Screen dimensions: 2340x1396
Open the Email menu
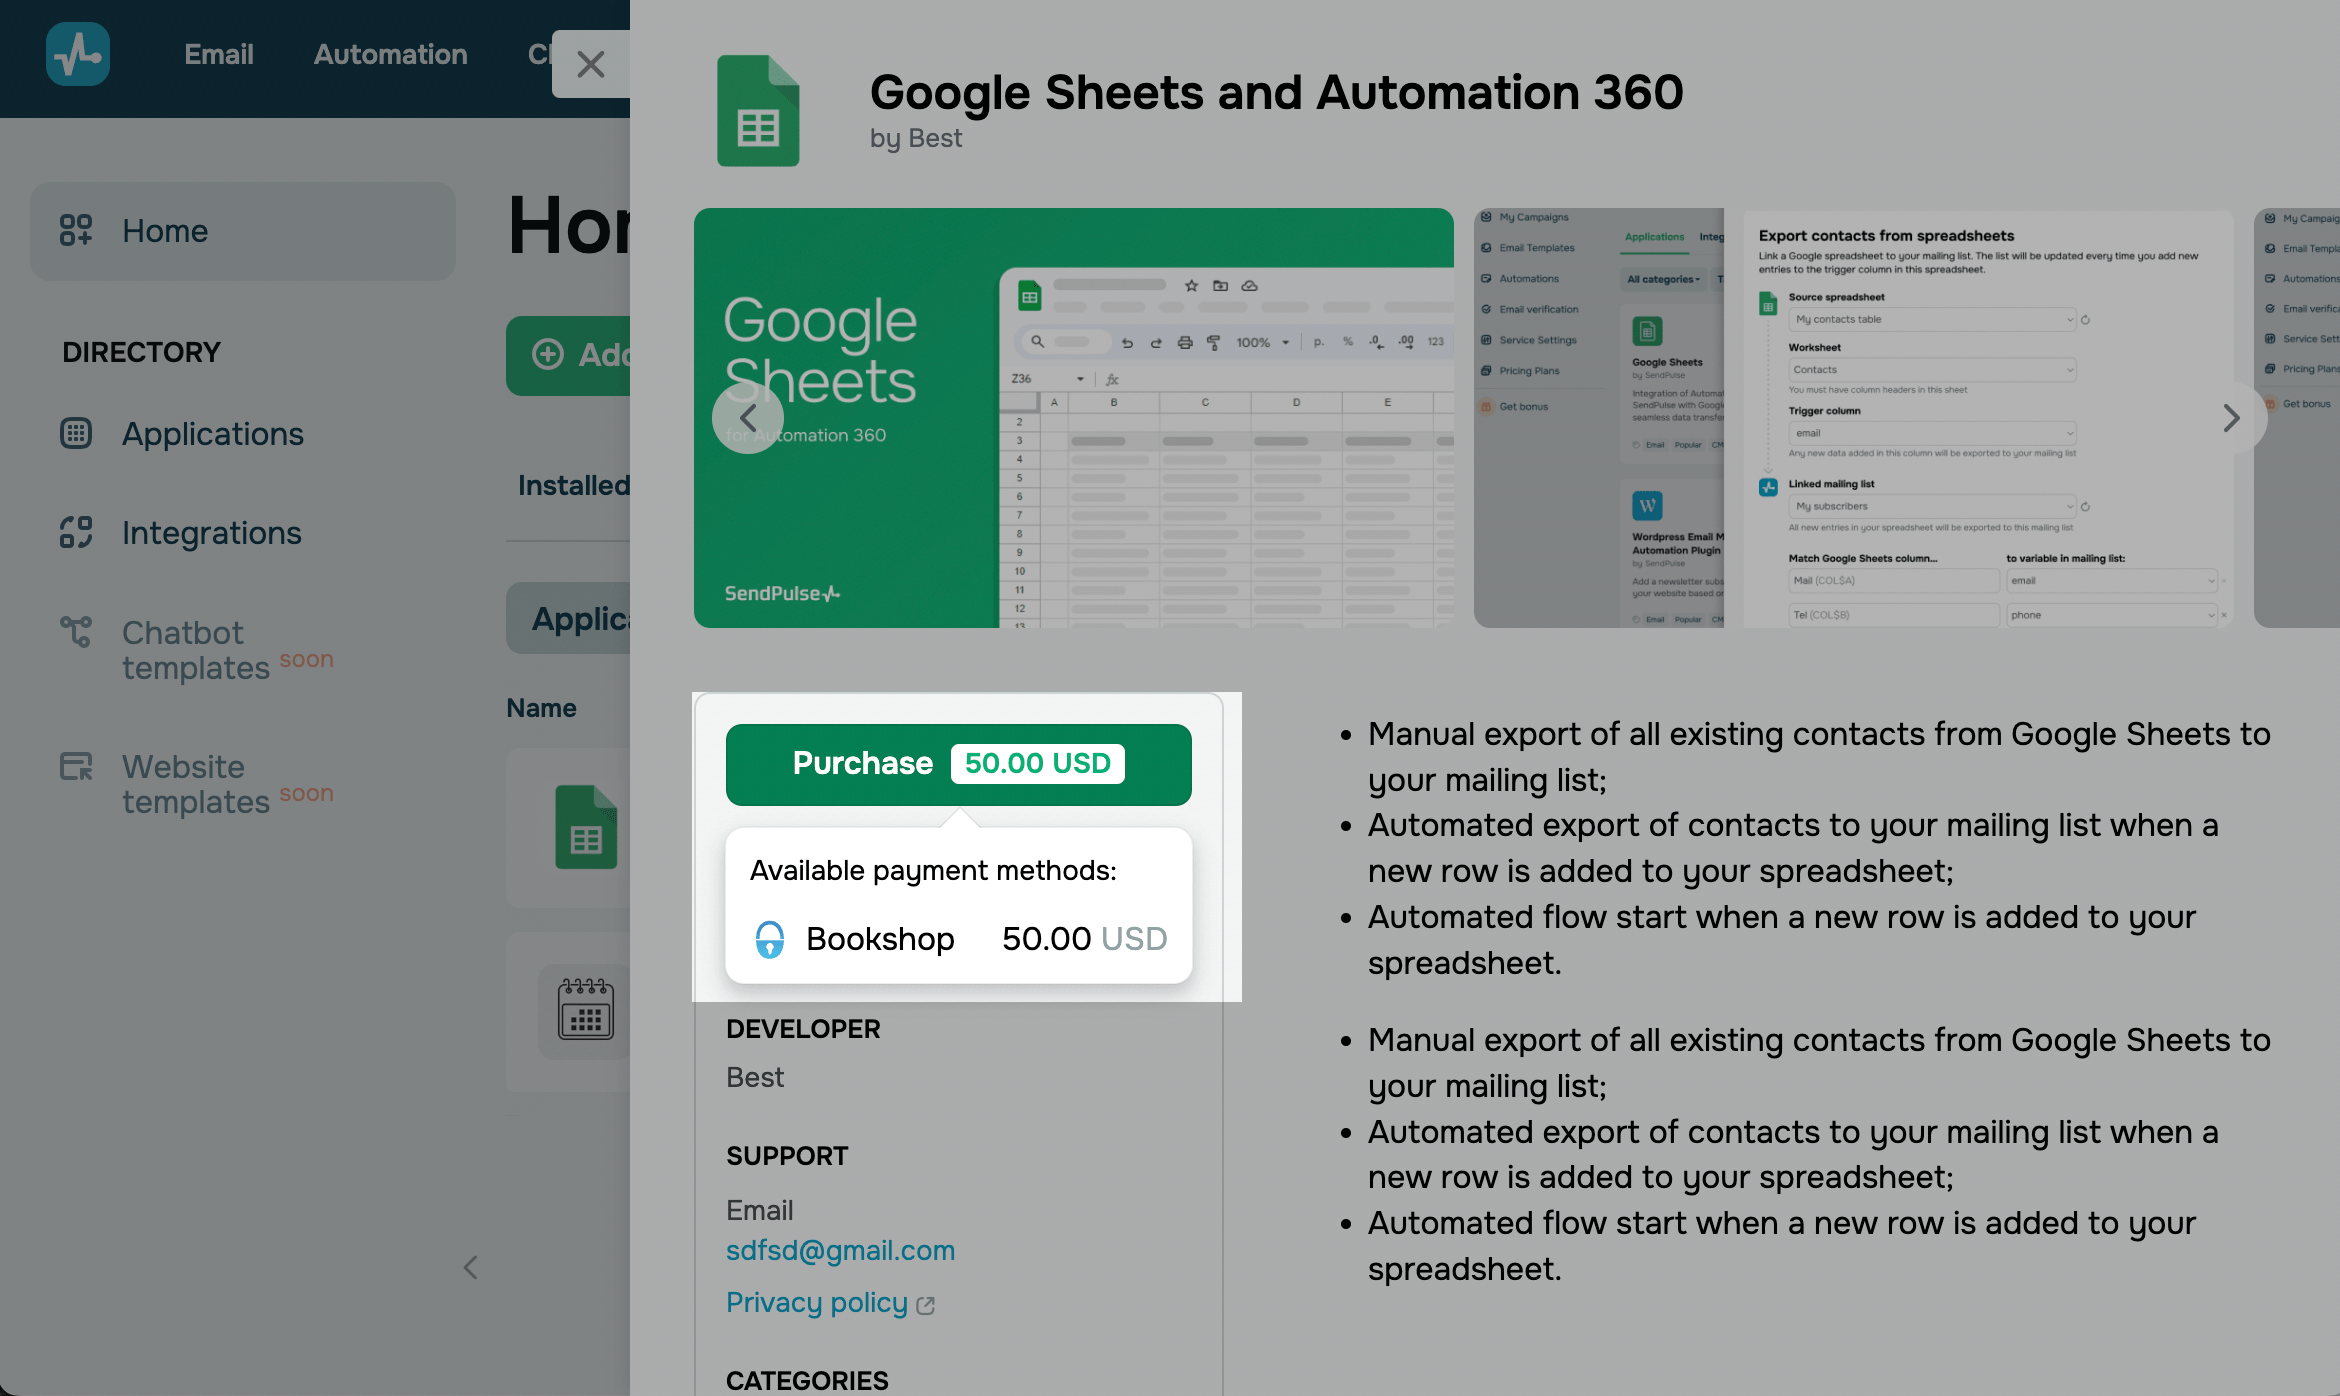[219, 54]
